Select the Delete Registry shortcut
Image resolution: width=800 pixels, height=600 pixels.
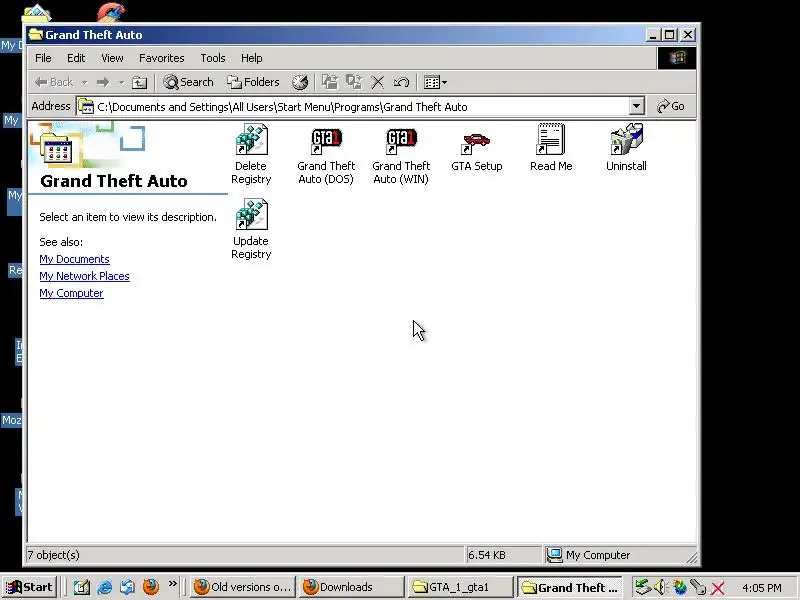pos(251,154)
